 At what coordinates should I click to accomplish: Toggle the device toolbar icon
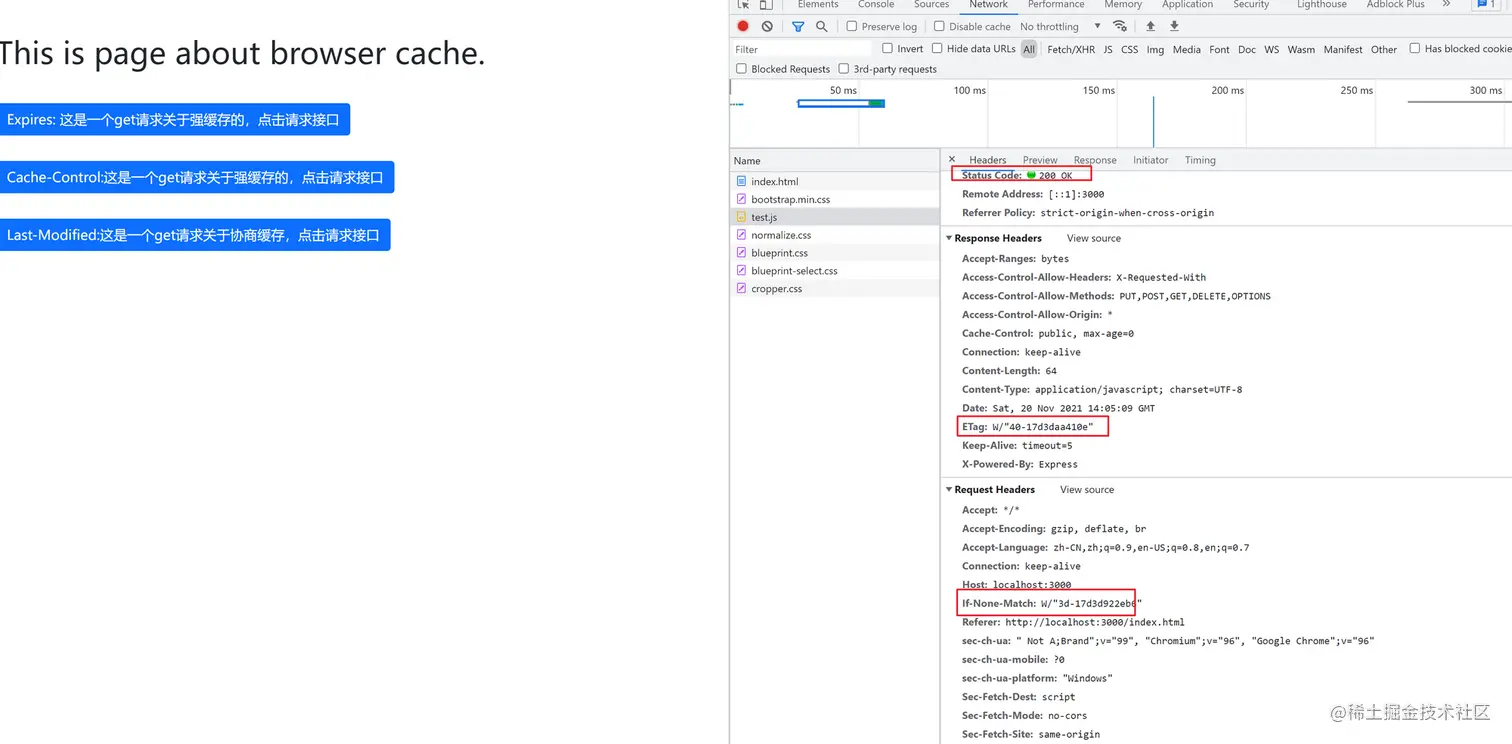(766, 5)
